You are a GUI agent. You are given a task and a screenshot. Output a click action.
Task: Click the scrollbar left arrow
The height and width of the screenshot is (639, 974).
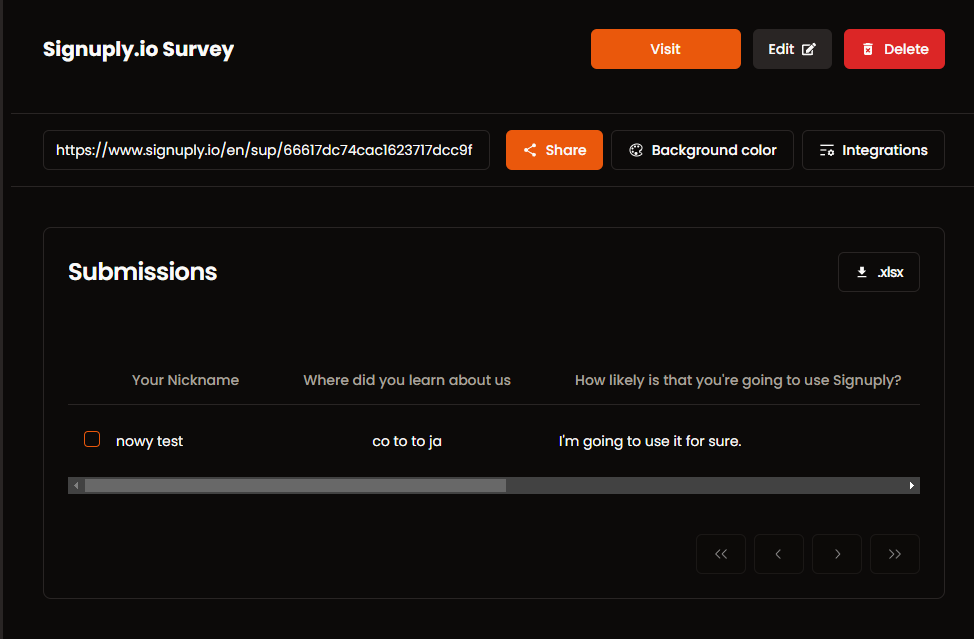coord(76,486)
